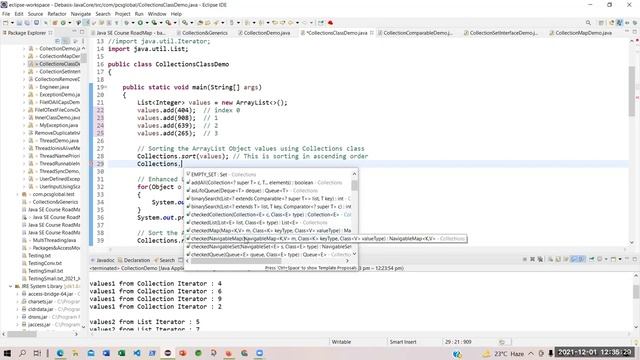Viewport: 640px width, 360px height.
Task: Select asLifoQueue(Deque) proposal
Action: pos(269,191)
